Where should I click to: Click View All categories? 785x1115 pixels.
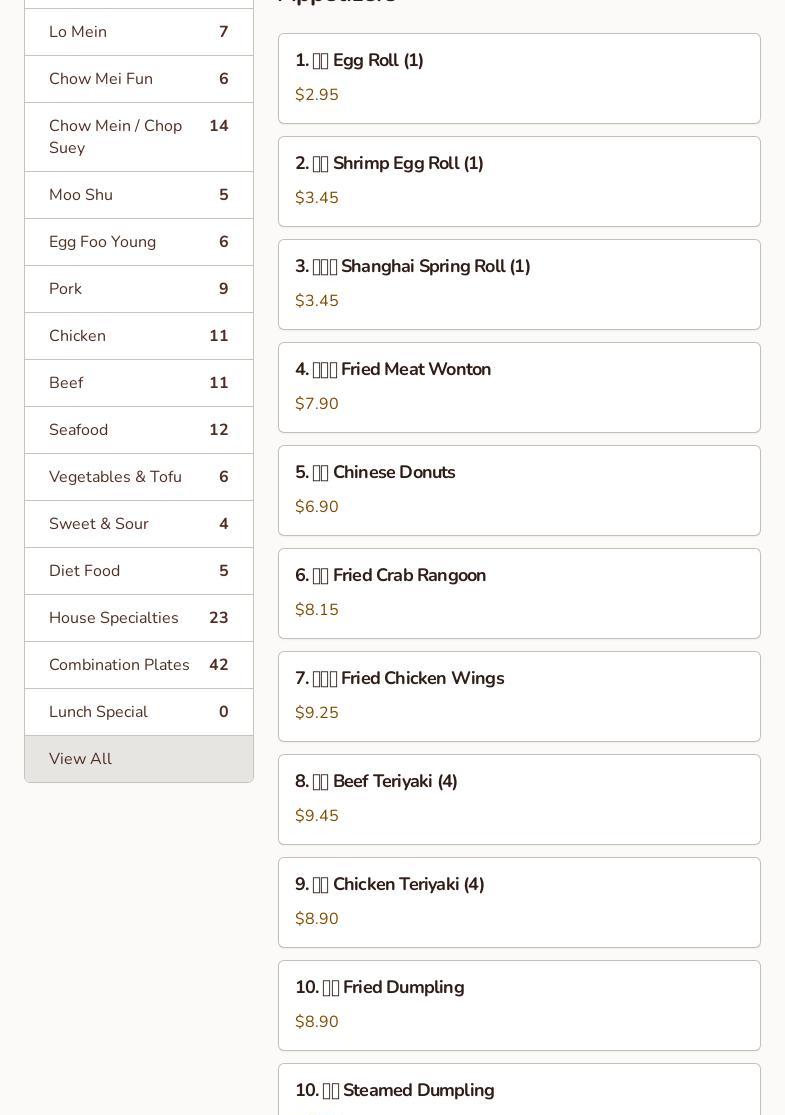(139, 759)
